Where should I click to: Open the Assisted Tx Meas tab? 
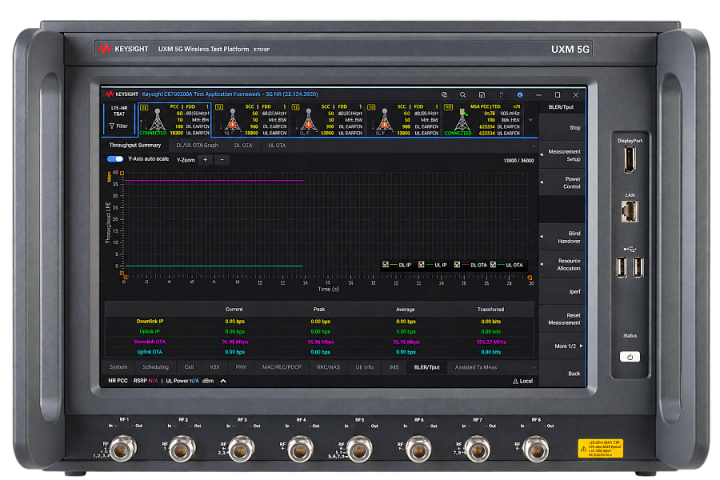click(476, 367)
